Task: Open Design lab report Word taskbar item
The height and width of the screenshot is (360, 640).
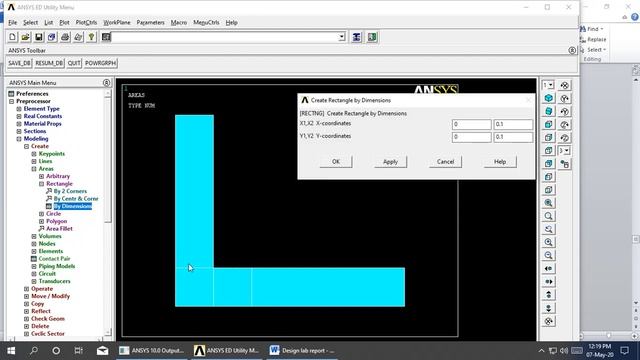Action: pyautogui.click(x=302, y=351)
